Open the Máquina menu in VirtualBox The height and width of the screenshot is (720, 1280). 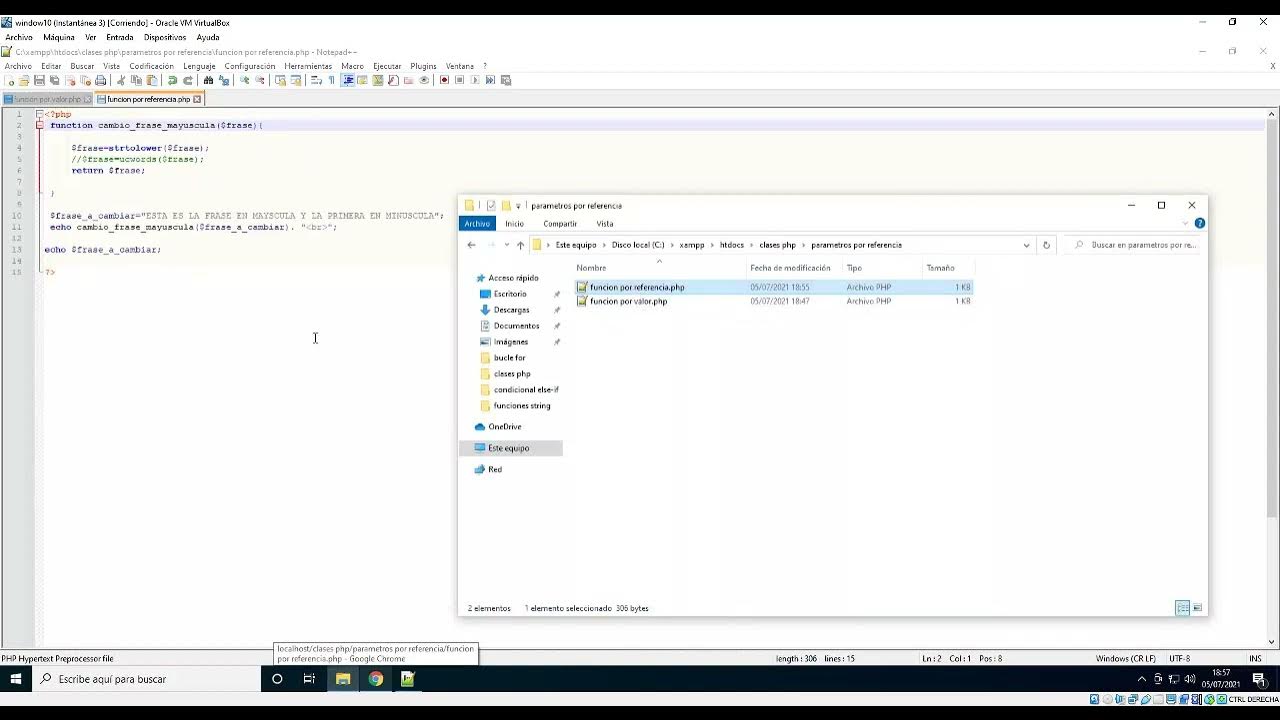coord(59,37)
